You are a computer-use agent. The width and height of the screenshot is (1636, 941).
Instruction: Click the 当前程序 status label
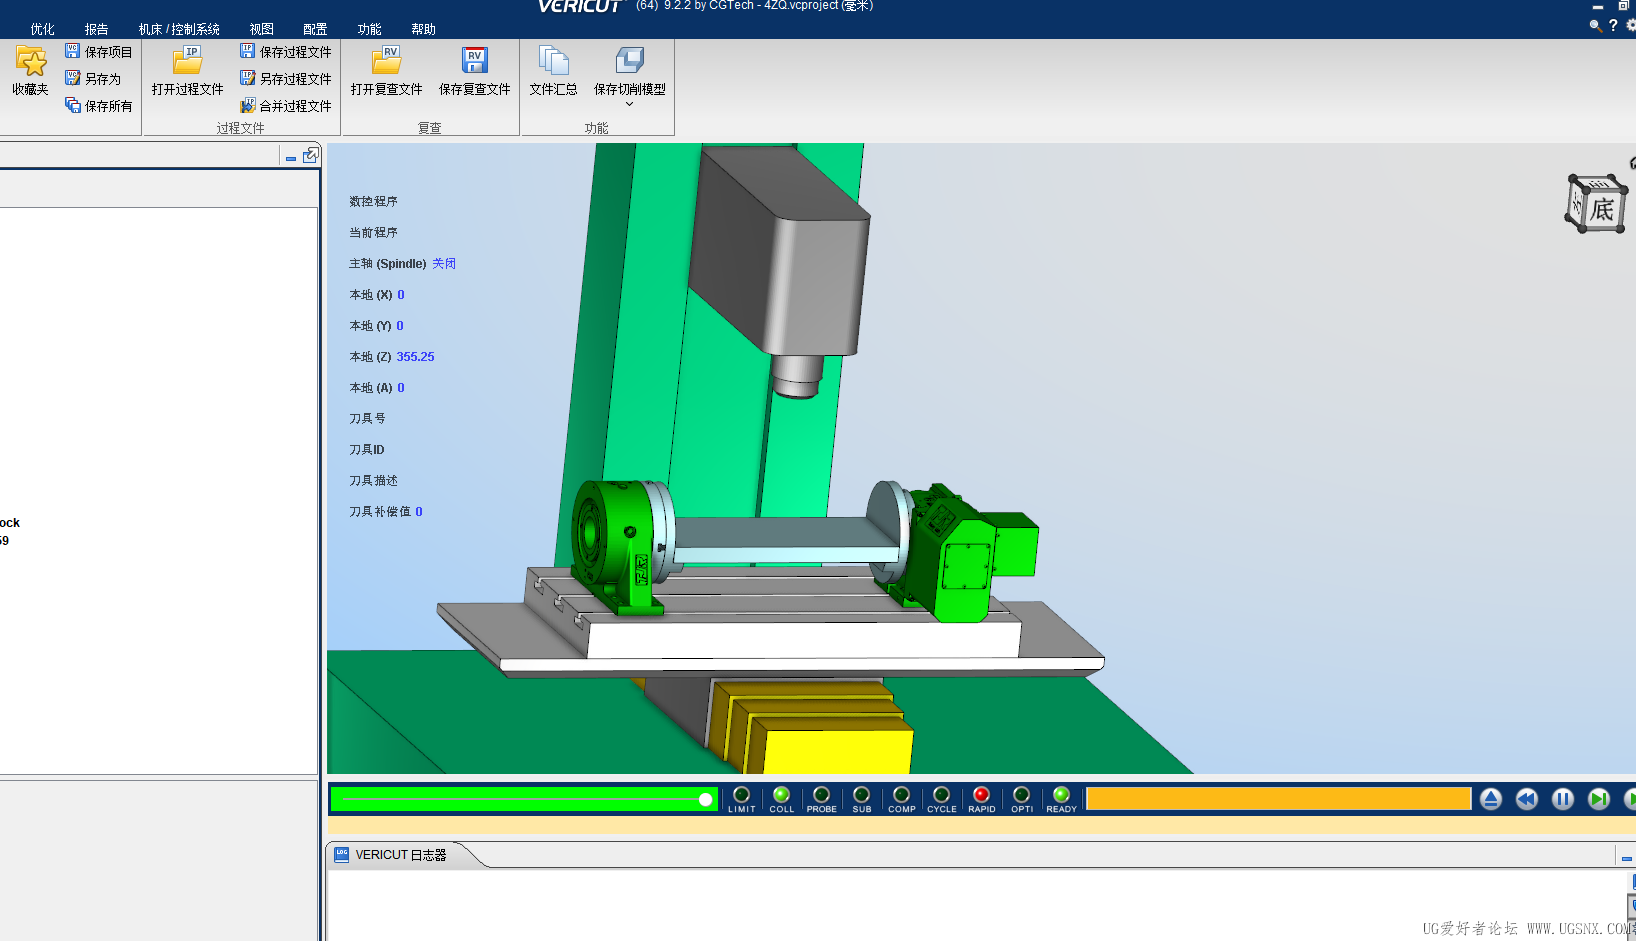click(373, 233)
